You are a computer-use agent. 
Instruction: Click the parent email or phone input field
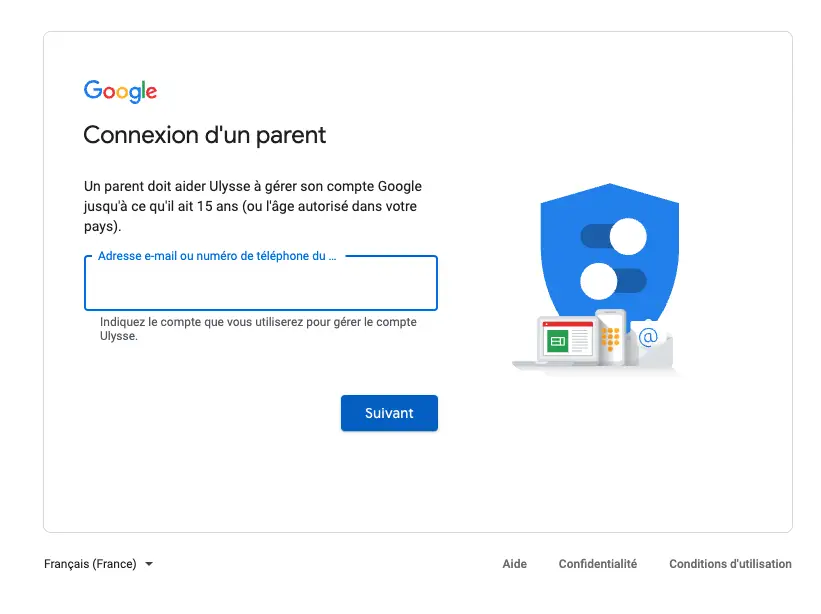pos(261,283)
